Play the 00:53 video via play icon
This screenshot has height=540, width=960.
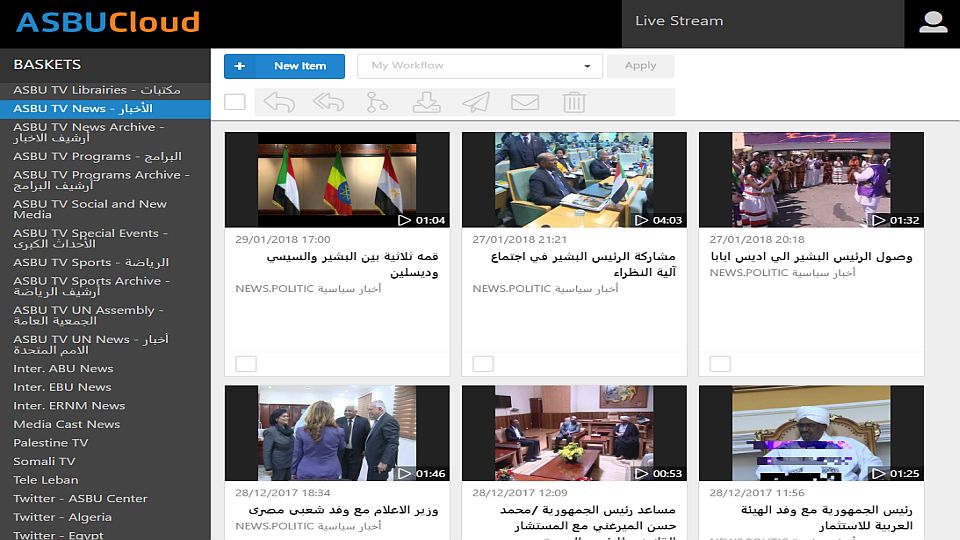pos(641,473)
